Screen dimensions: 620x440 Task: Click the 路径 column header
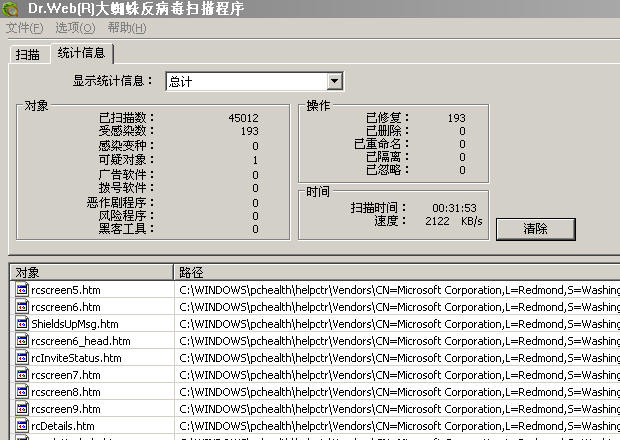coord(397,272)
